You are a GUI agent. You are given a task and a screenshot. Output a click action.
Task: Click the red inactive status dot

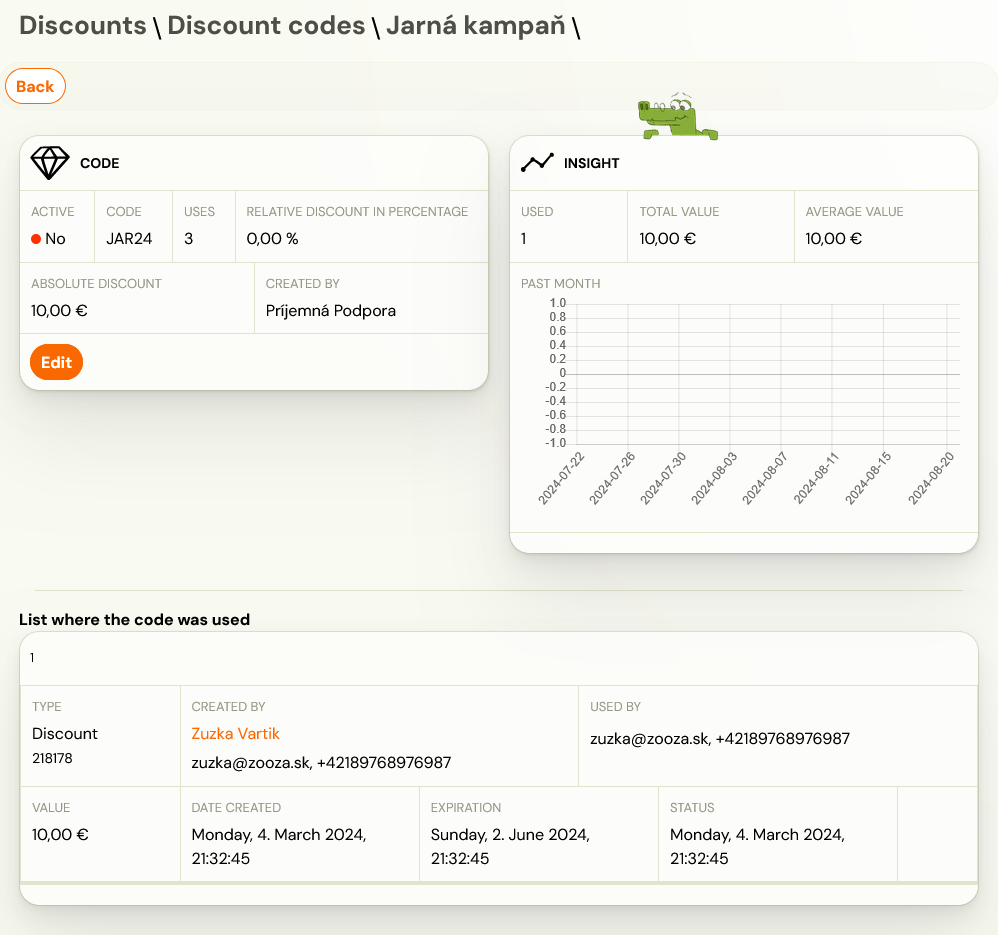36,239
